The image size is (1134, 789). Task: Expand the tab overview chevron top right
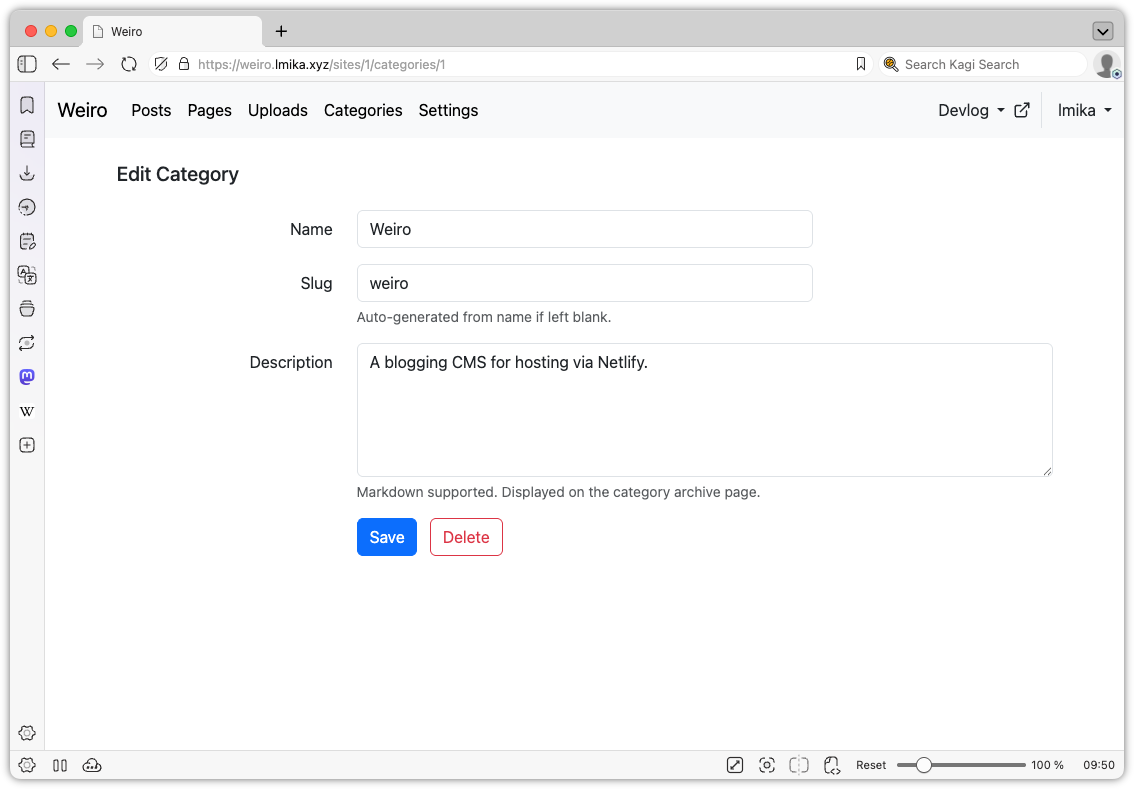1103,30
